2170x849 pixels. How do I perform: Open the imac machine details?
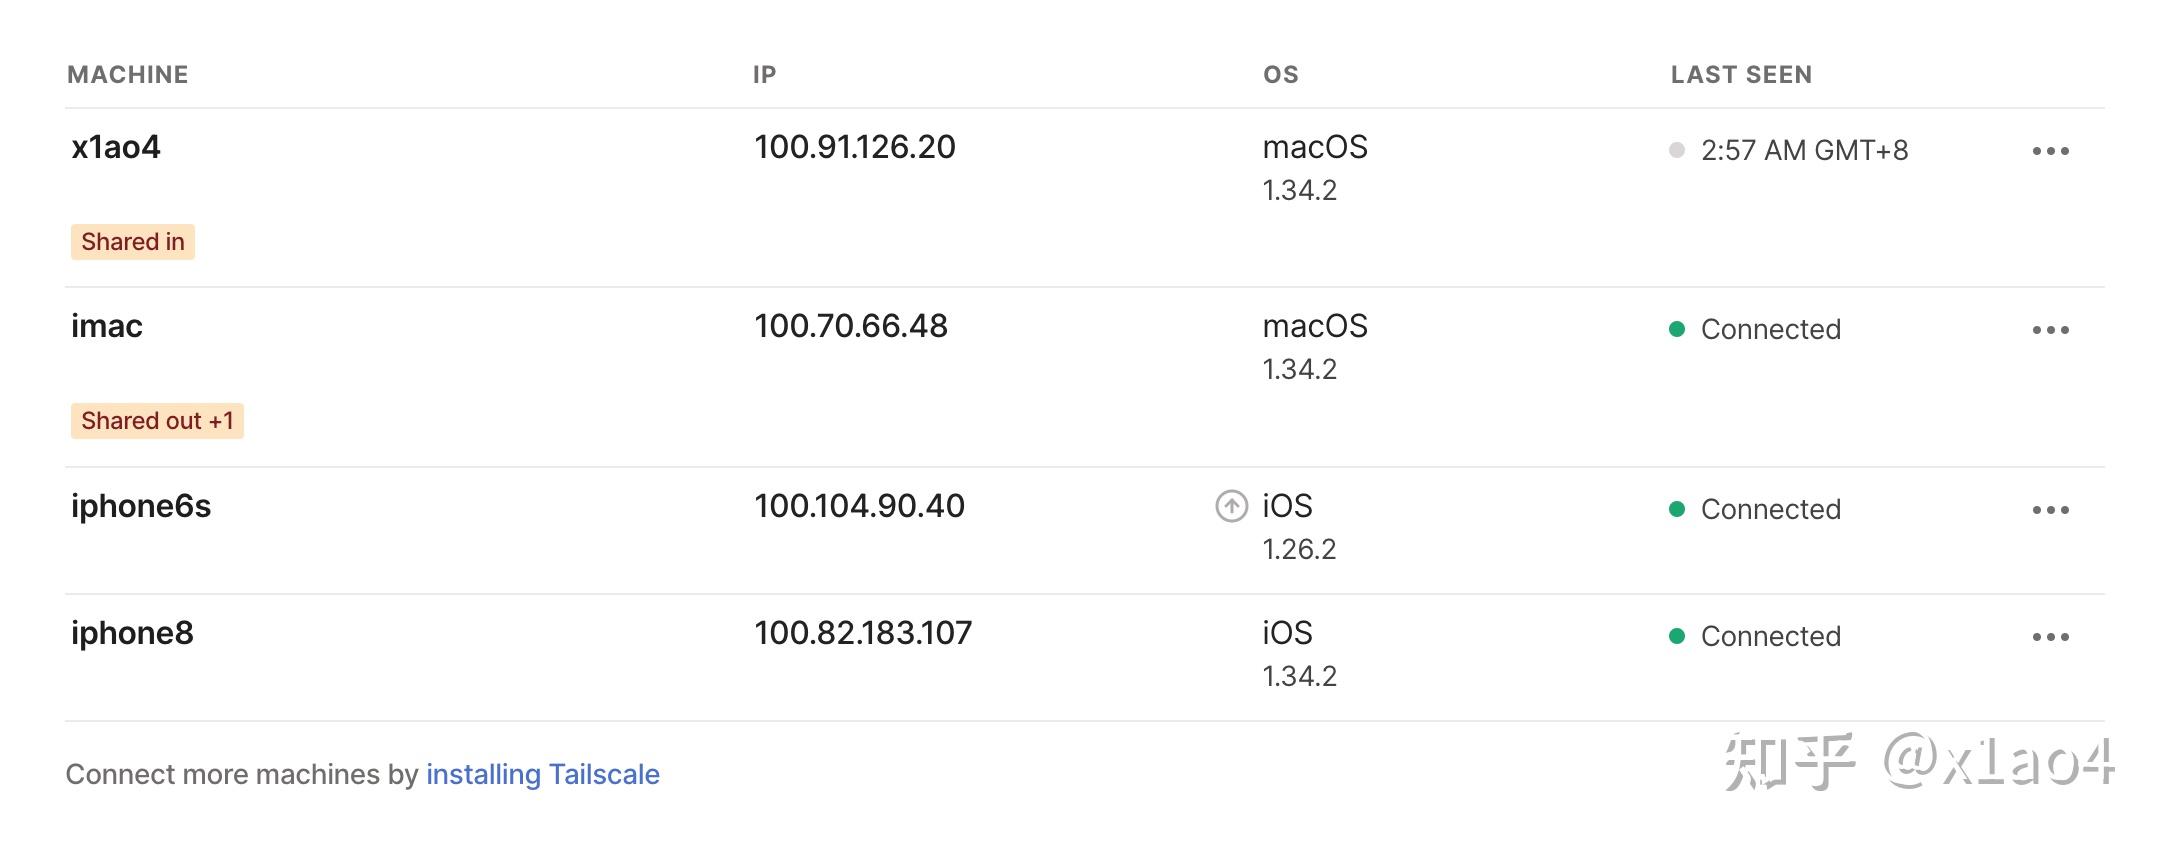[107, 327]
